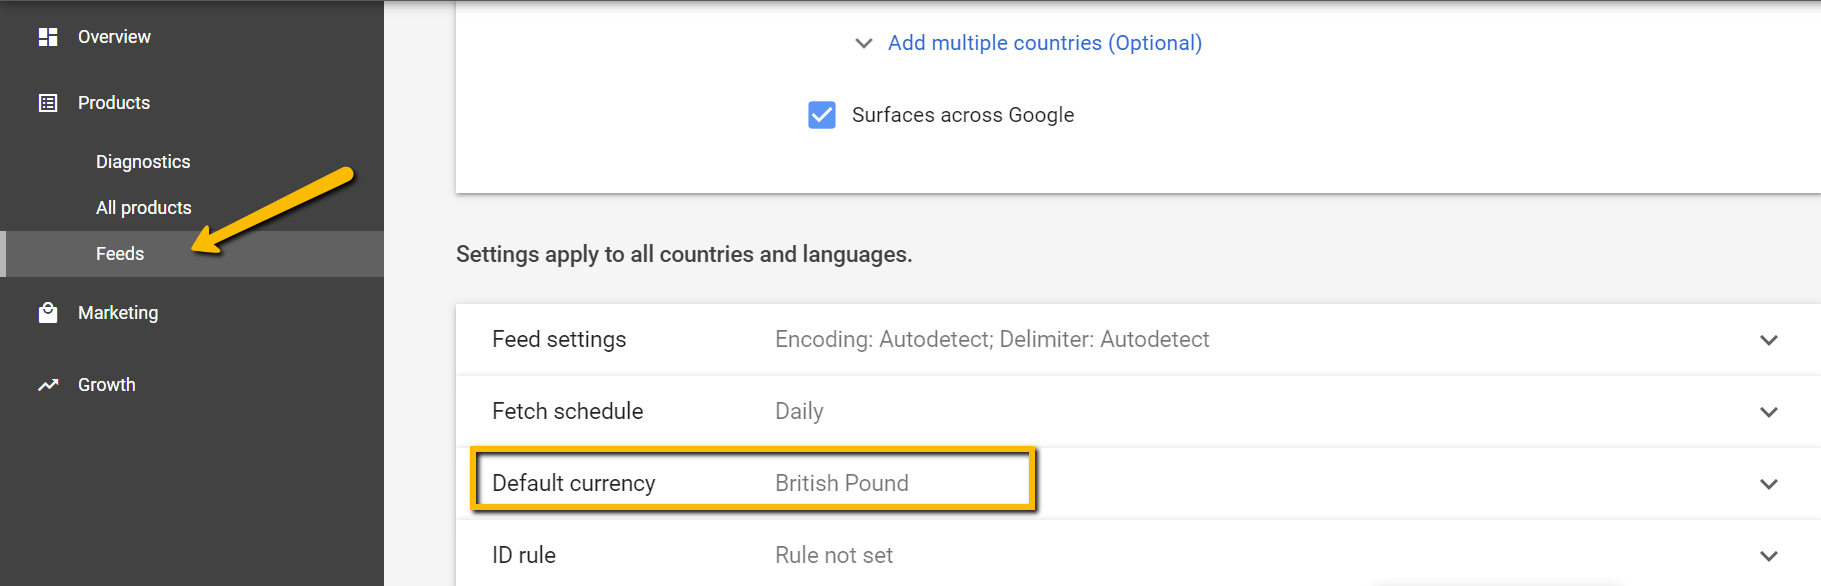
Task: Click chevron beside Add multiple countries
Action: coord(864,43)
